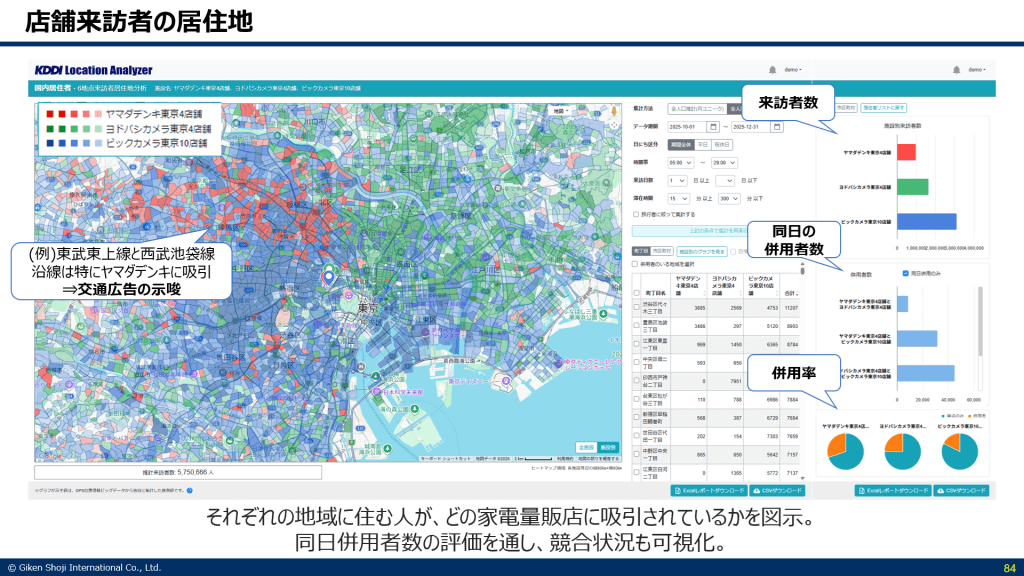This screenshot has width=1024, height=576.
Task: Select 平日 day category
Action: point(703,144)
